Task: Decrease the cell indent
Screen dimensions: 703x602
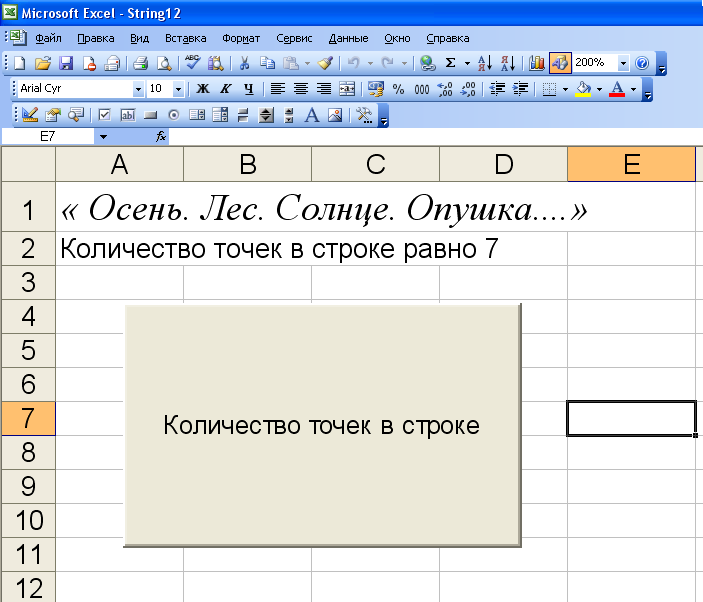Action: click(x=497, y=89)
